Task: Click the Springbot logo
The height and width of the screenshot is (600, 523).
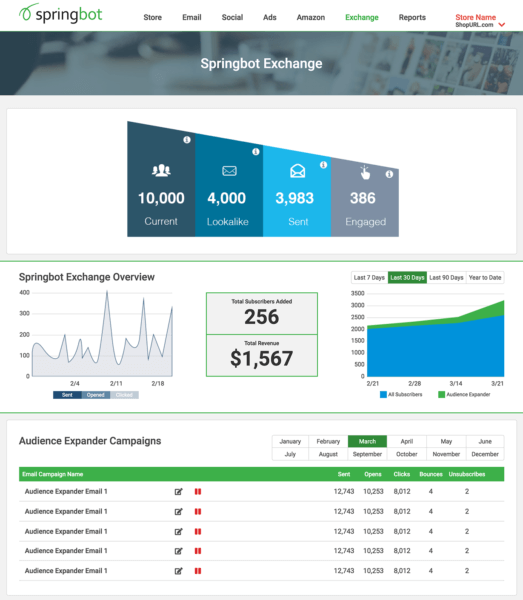Action: (x=60, y=14)
